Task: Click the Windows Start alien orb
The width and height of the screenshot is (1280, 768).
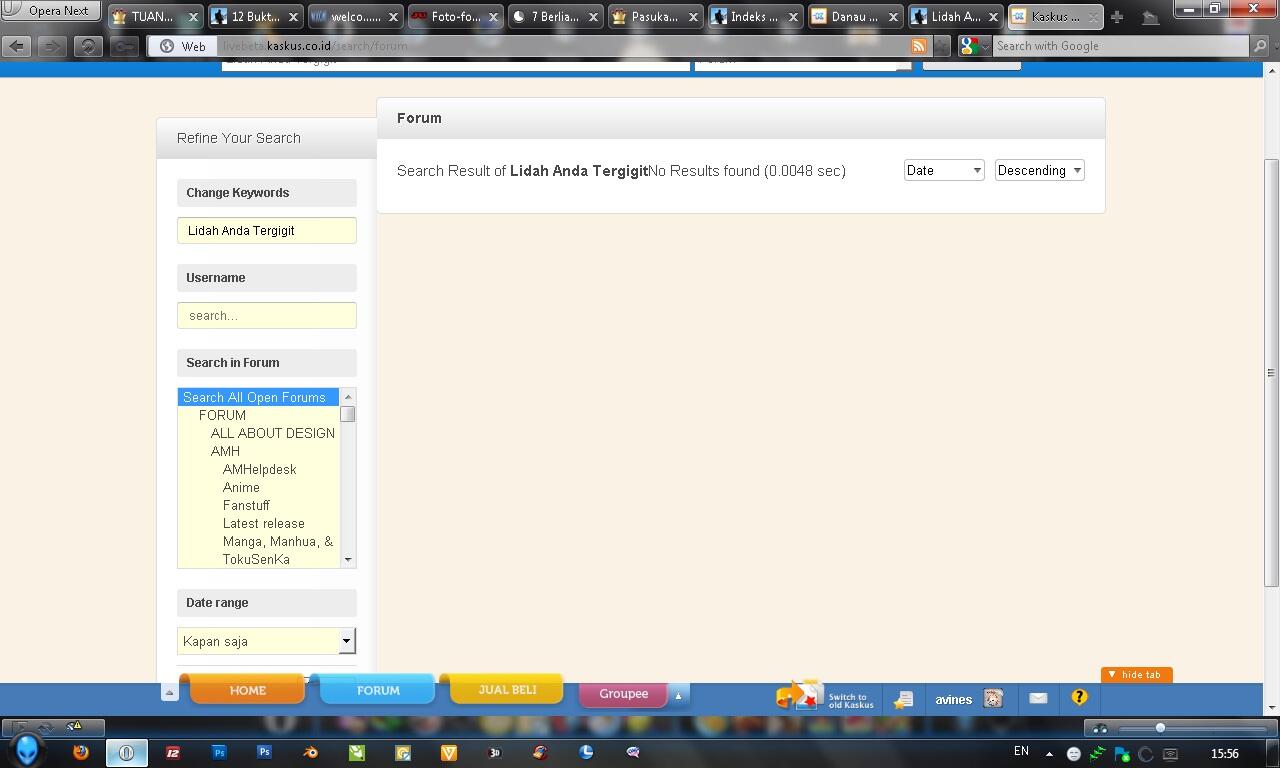Action: (26, 751)
